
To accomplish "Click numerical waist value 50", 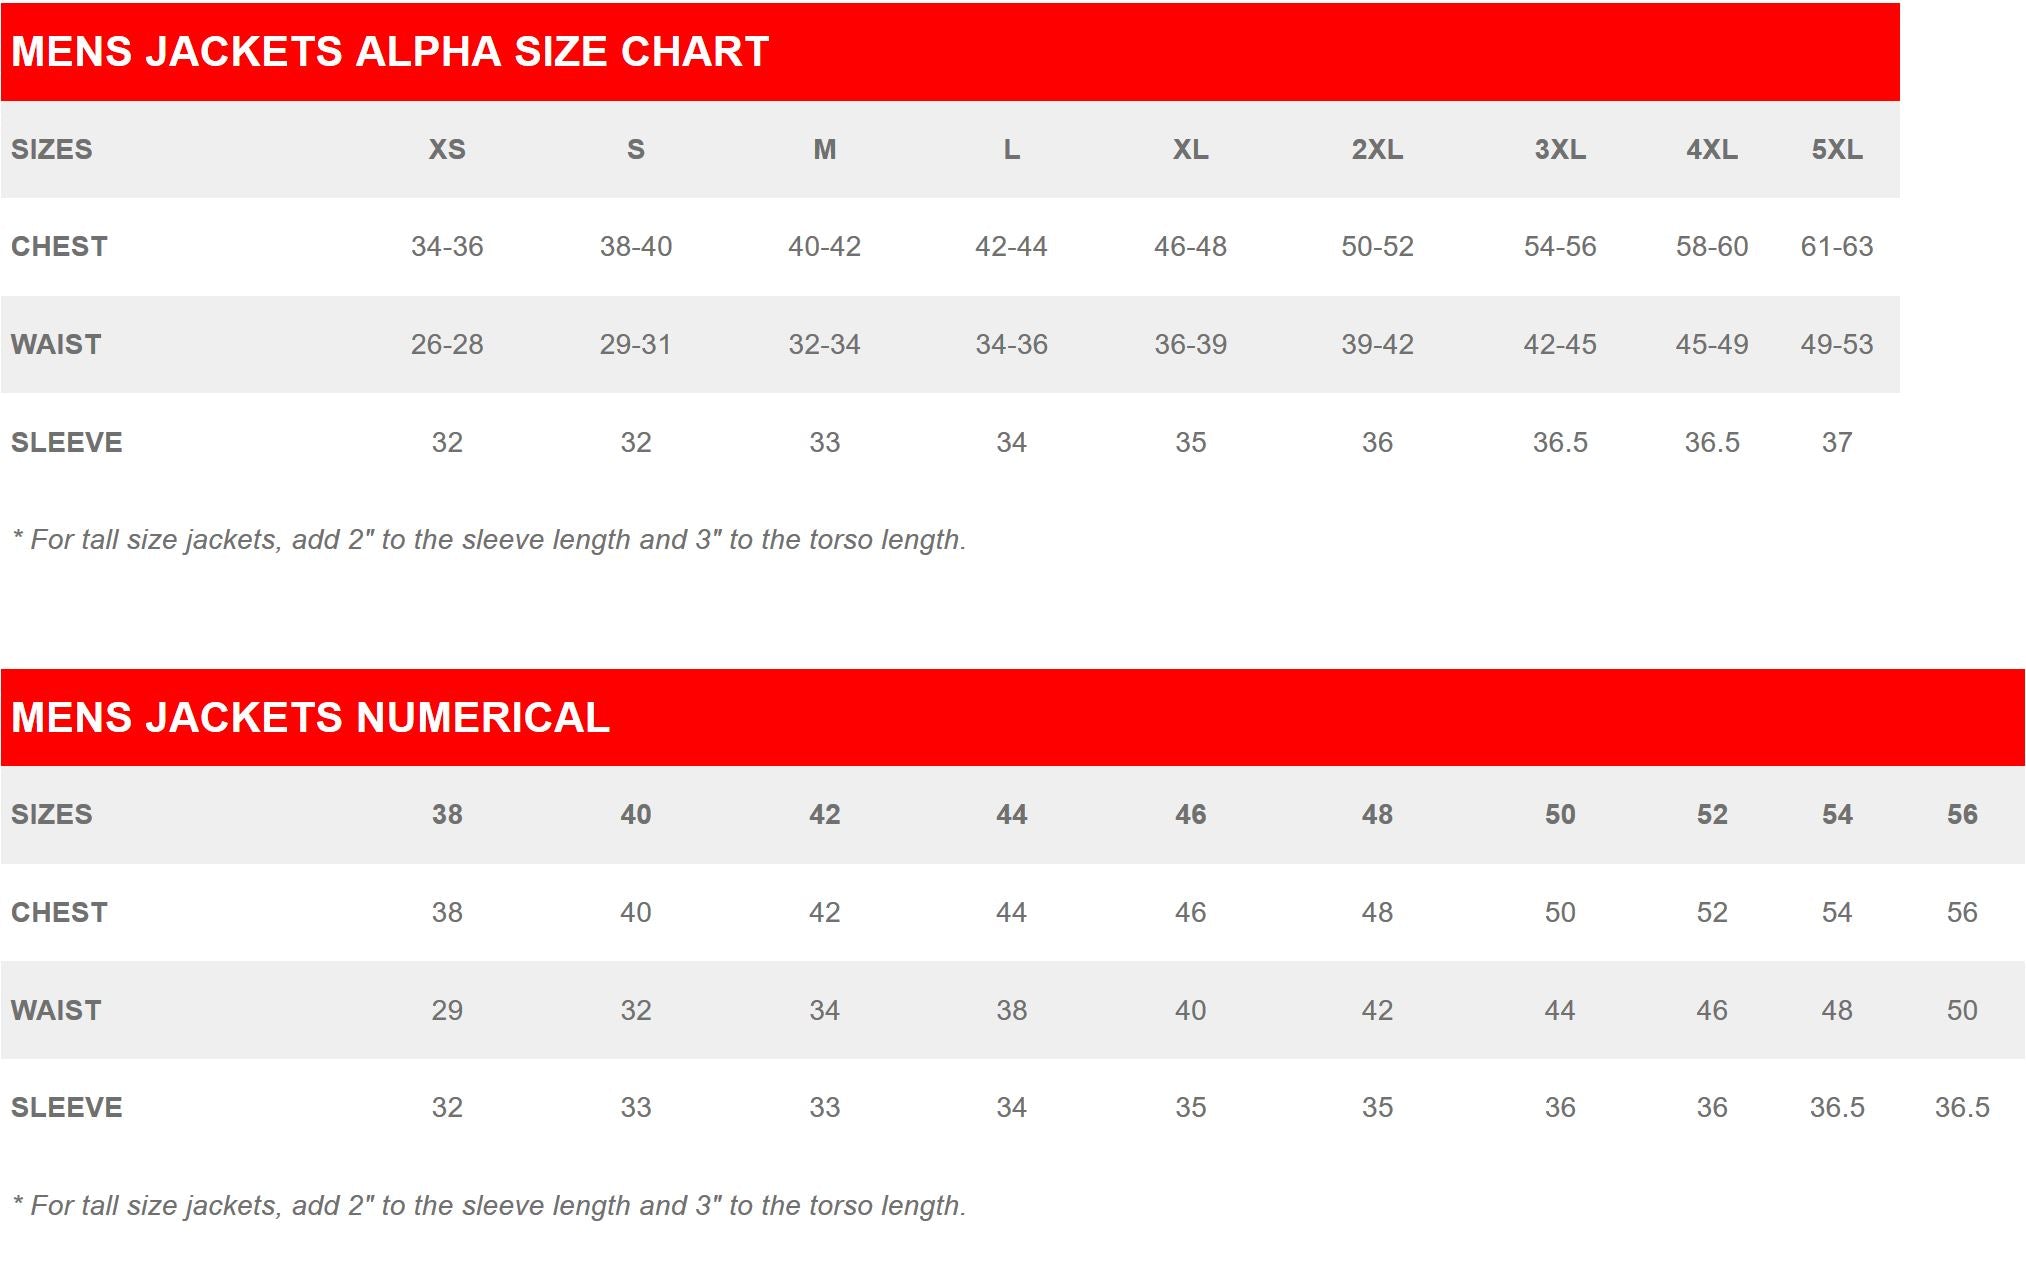I will point(1962,1011).
